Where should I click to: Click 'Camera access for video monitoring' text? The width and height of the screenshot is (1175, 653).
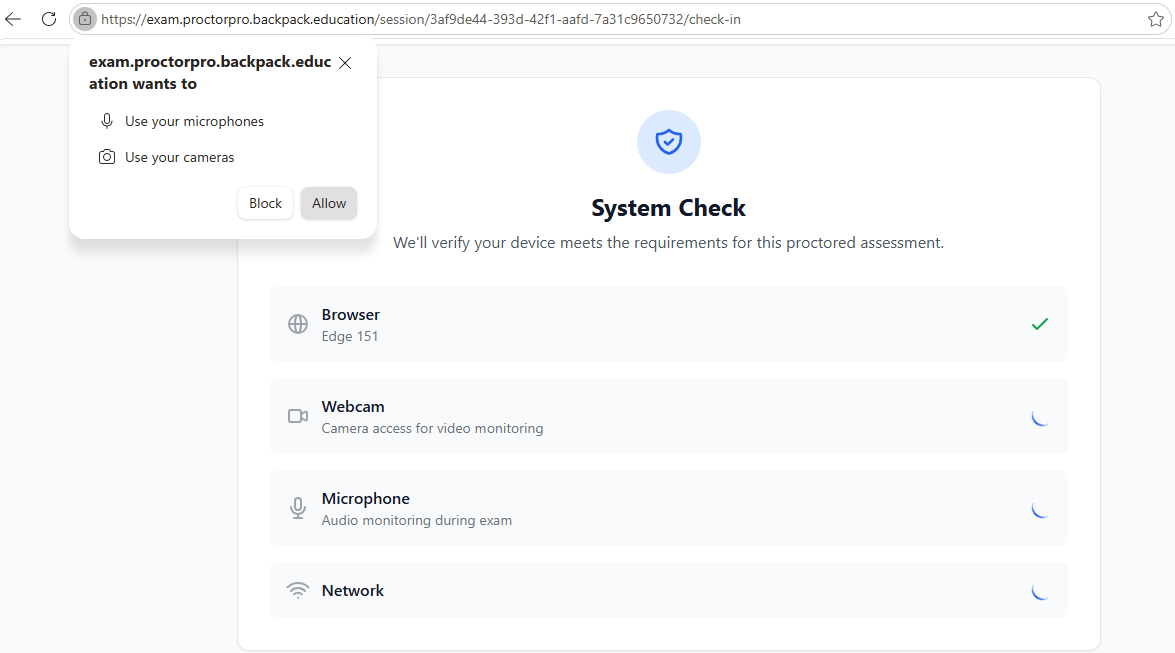(432, 428)
